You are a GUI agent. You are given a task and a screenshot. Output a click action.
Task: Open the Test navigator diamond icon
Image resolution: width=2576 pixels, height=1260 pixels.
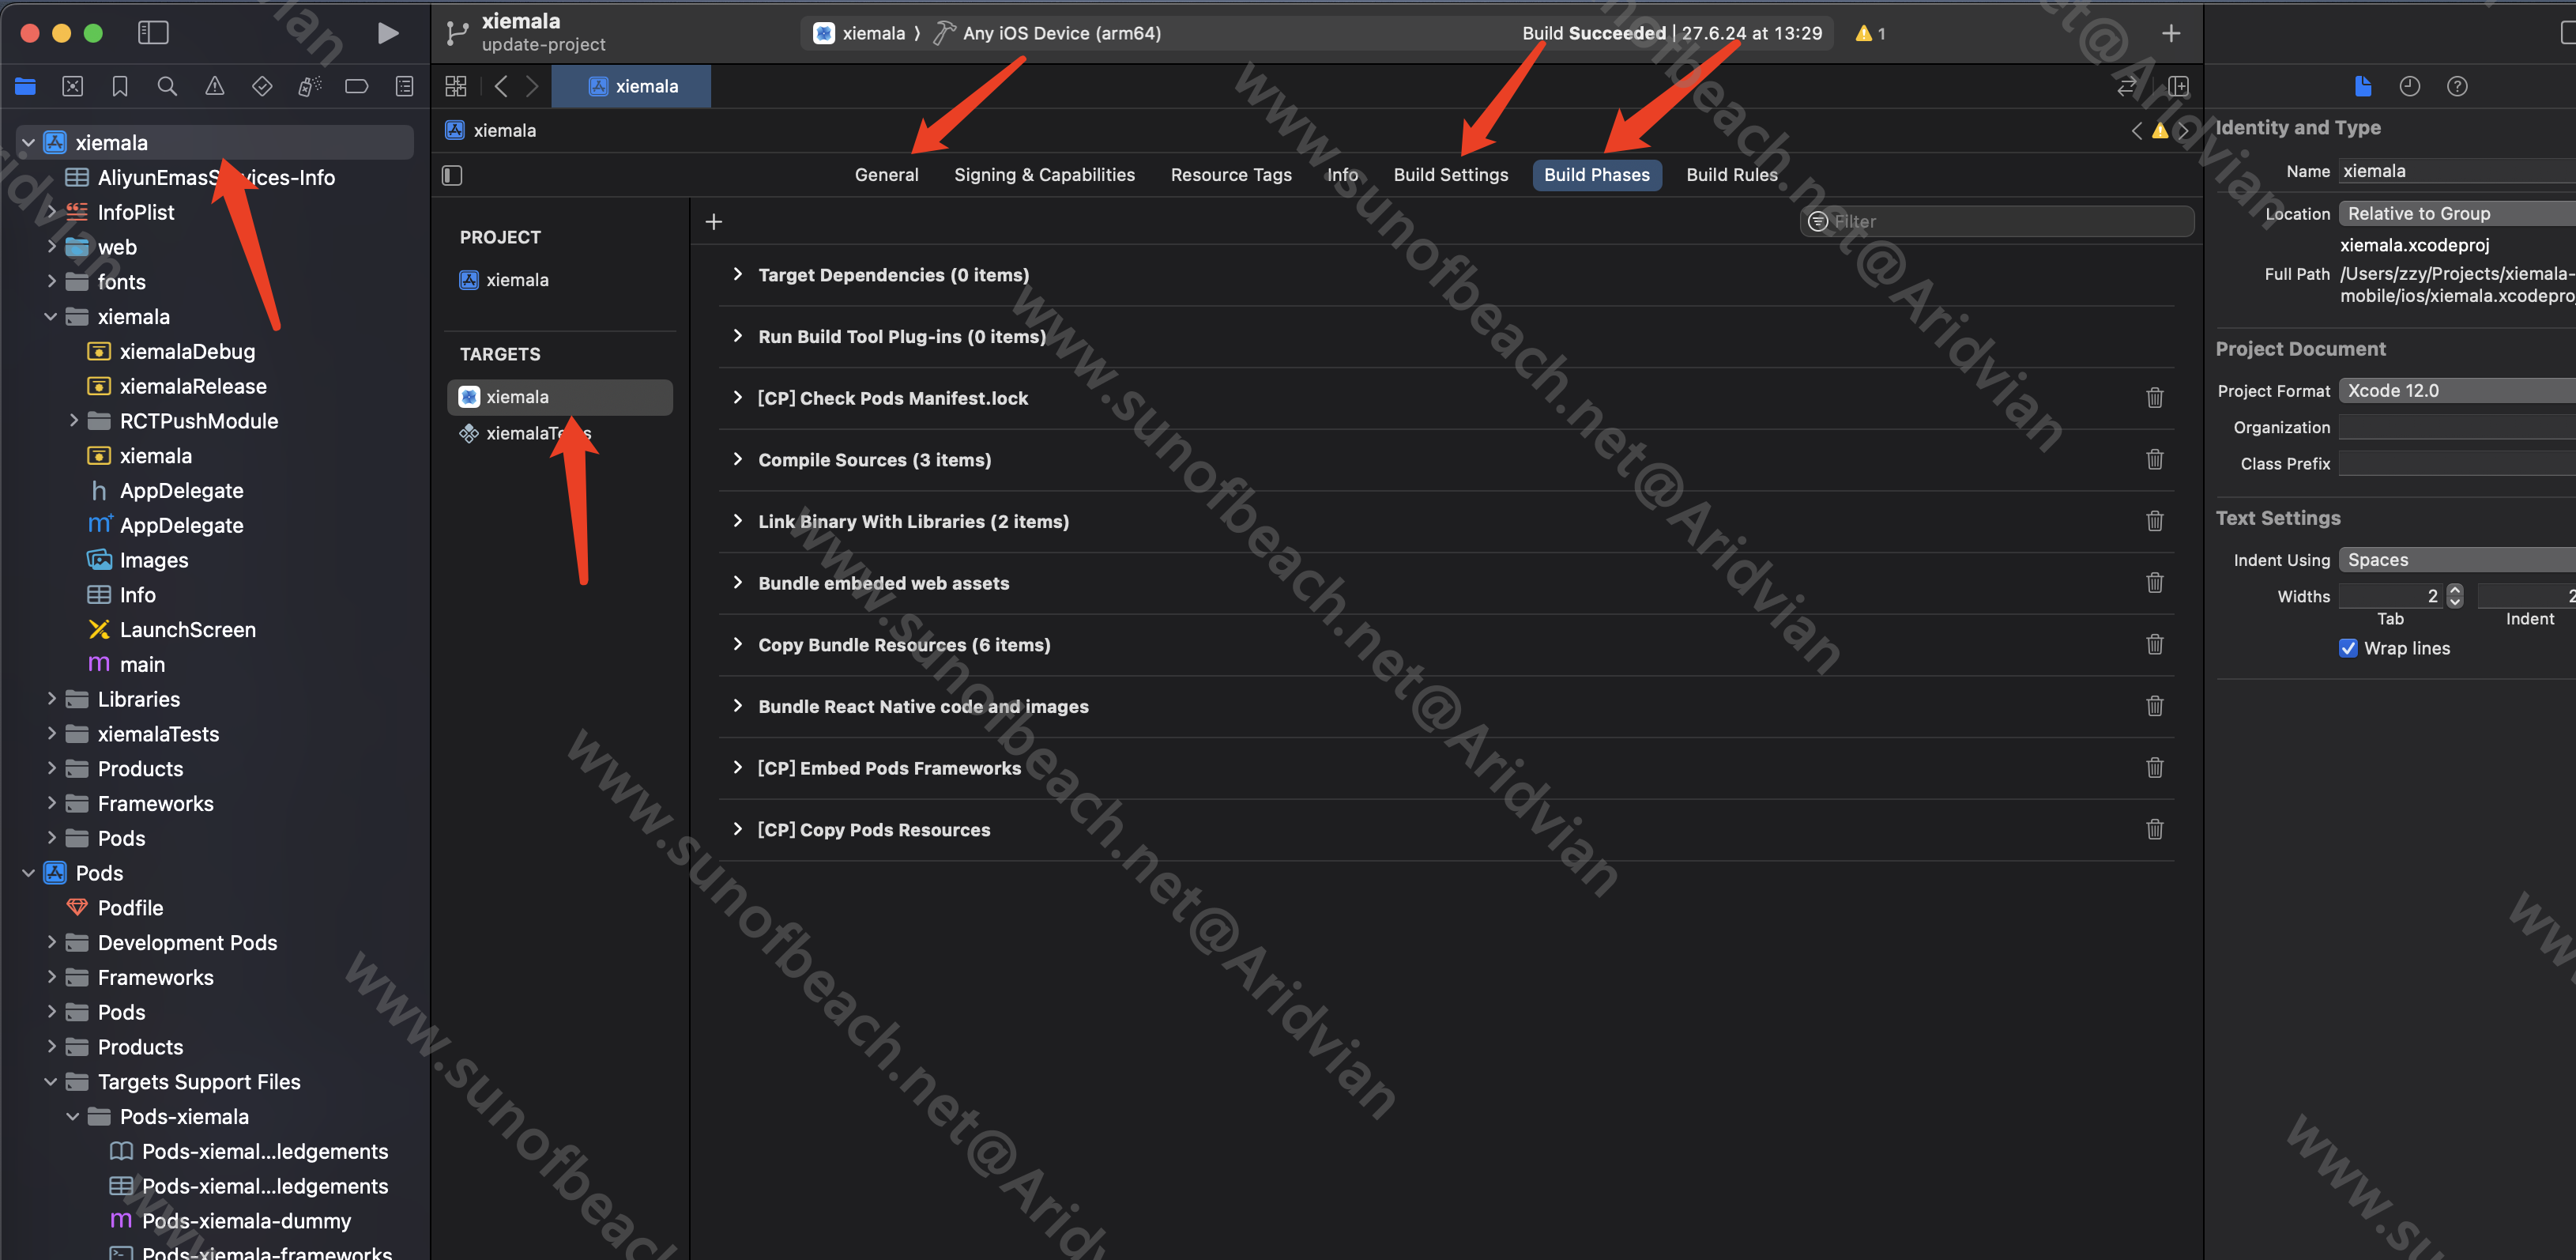(262, 86)
